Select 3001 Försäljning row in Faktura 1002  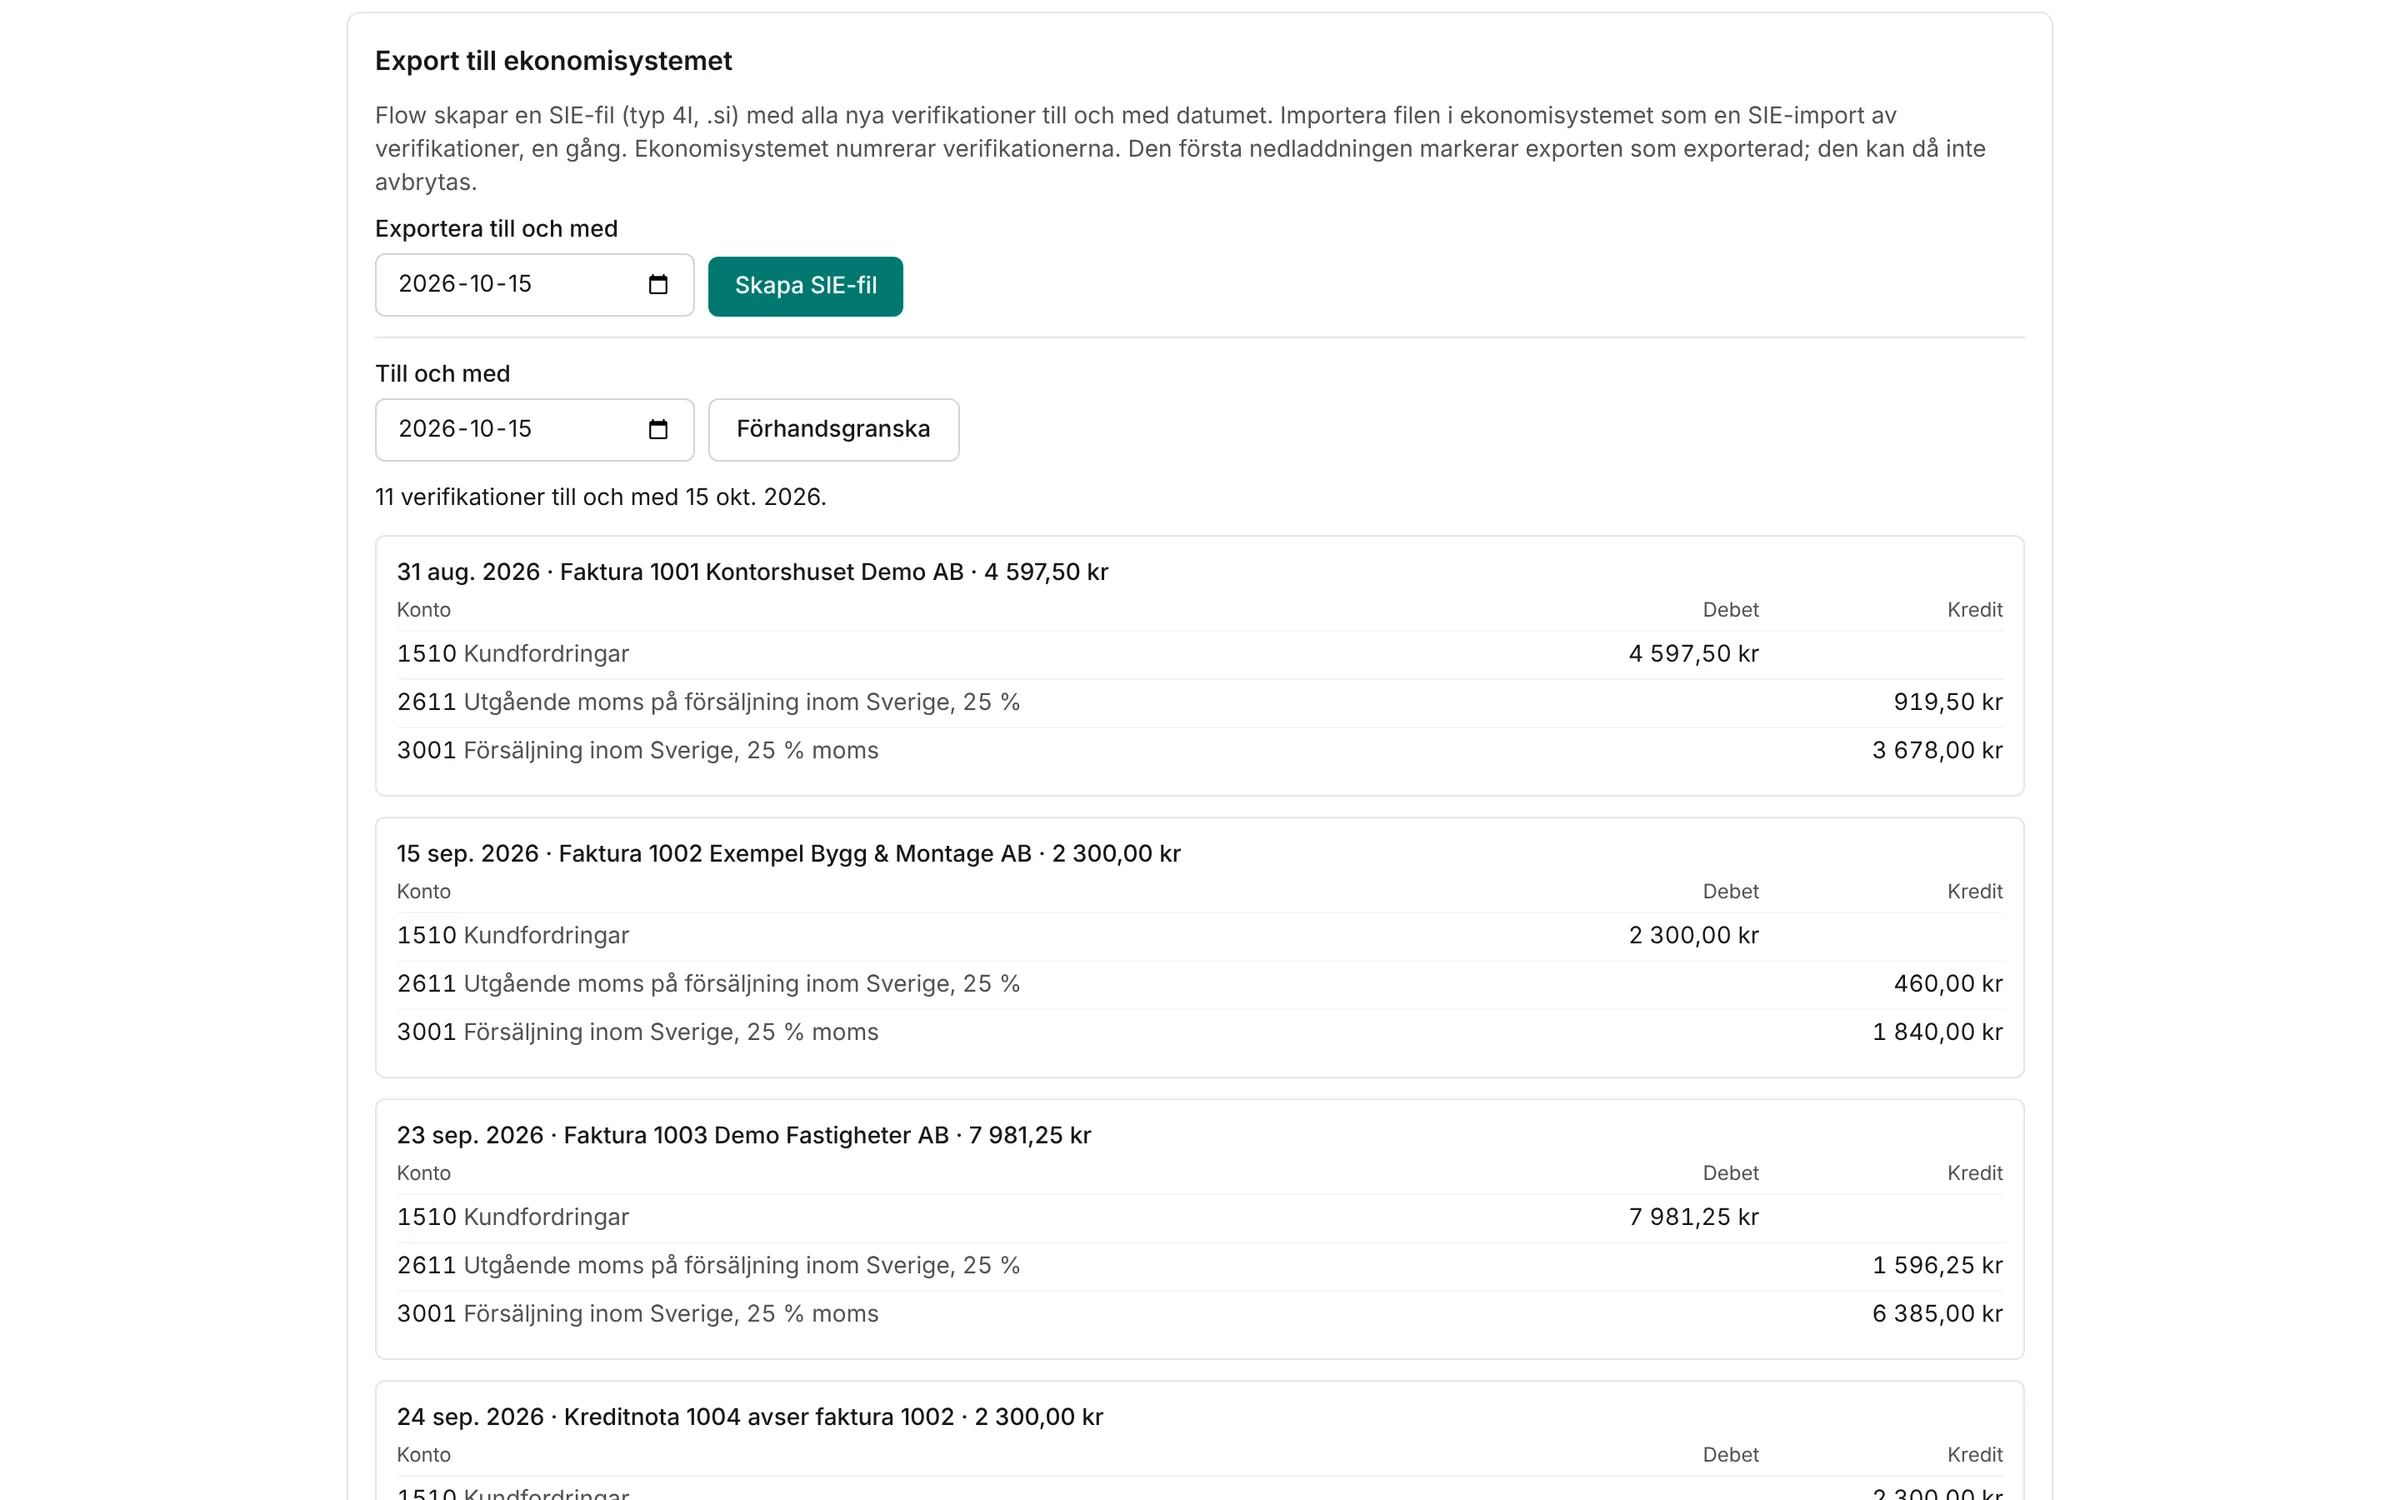pos(1199,1033)
